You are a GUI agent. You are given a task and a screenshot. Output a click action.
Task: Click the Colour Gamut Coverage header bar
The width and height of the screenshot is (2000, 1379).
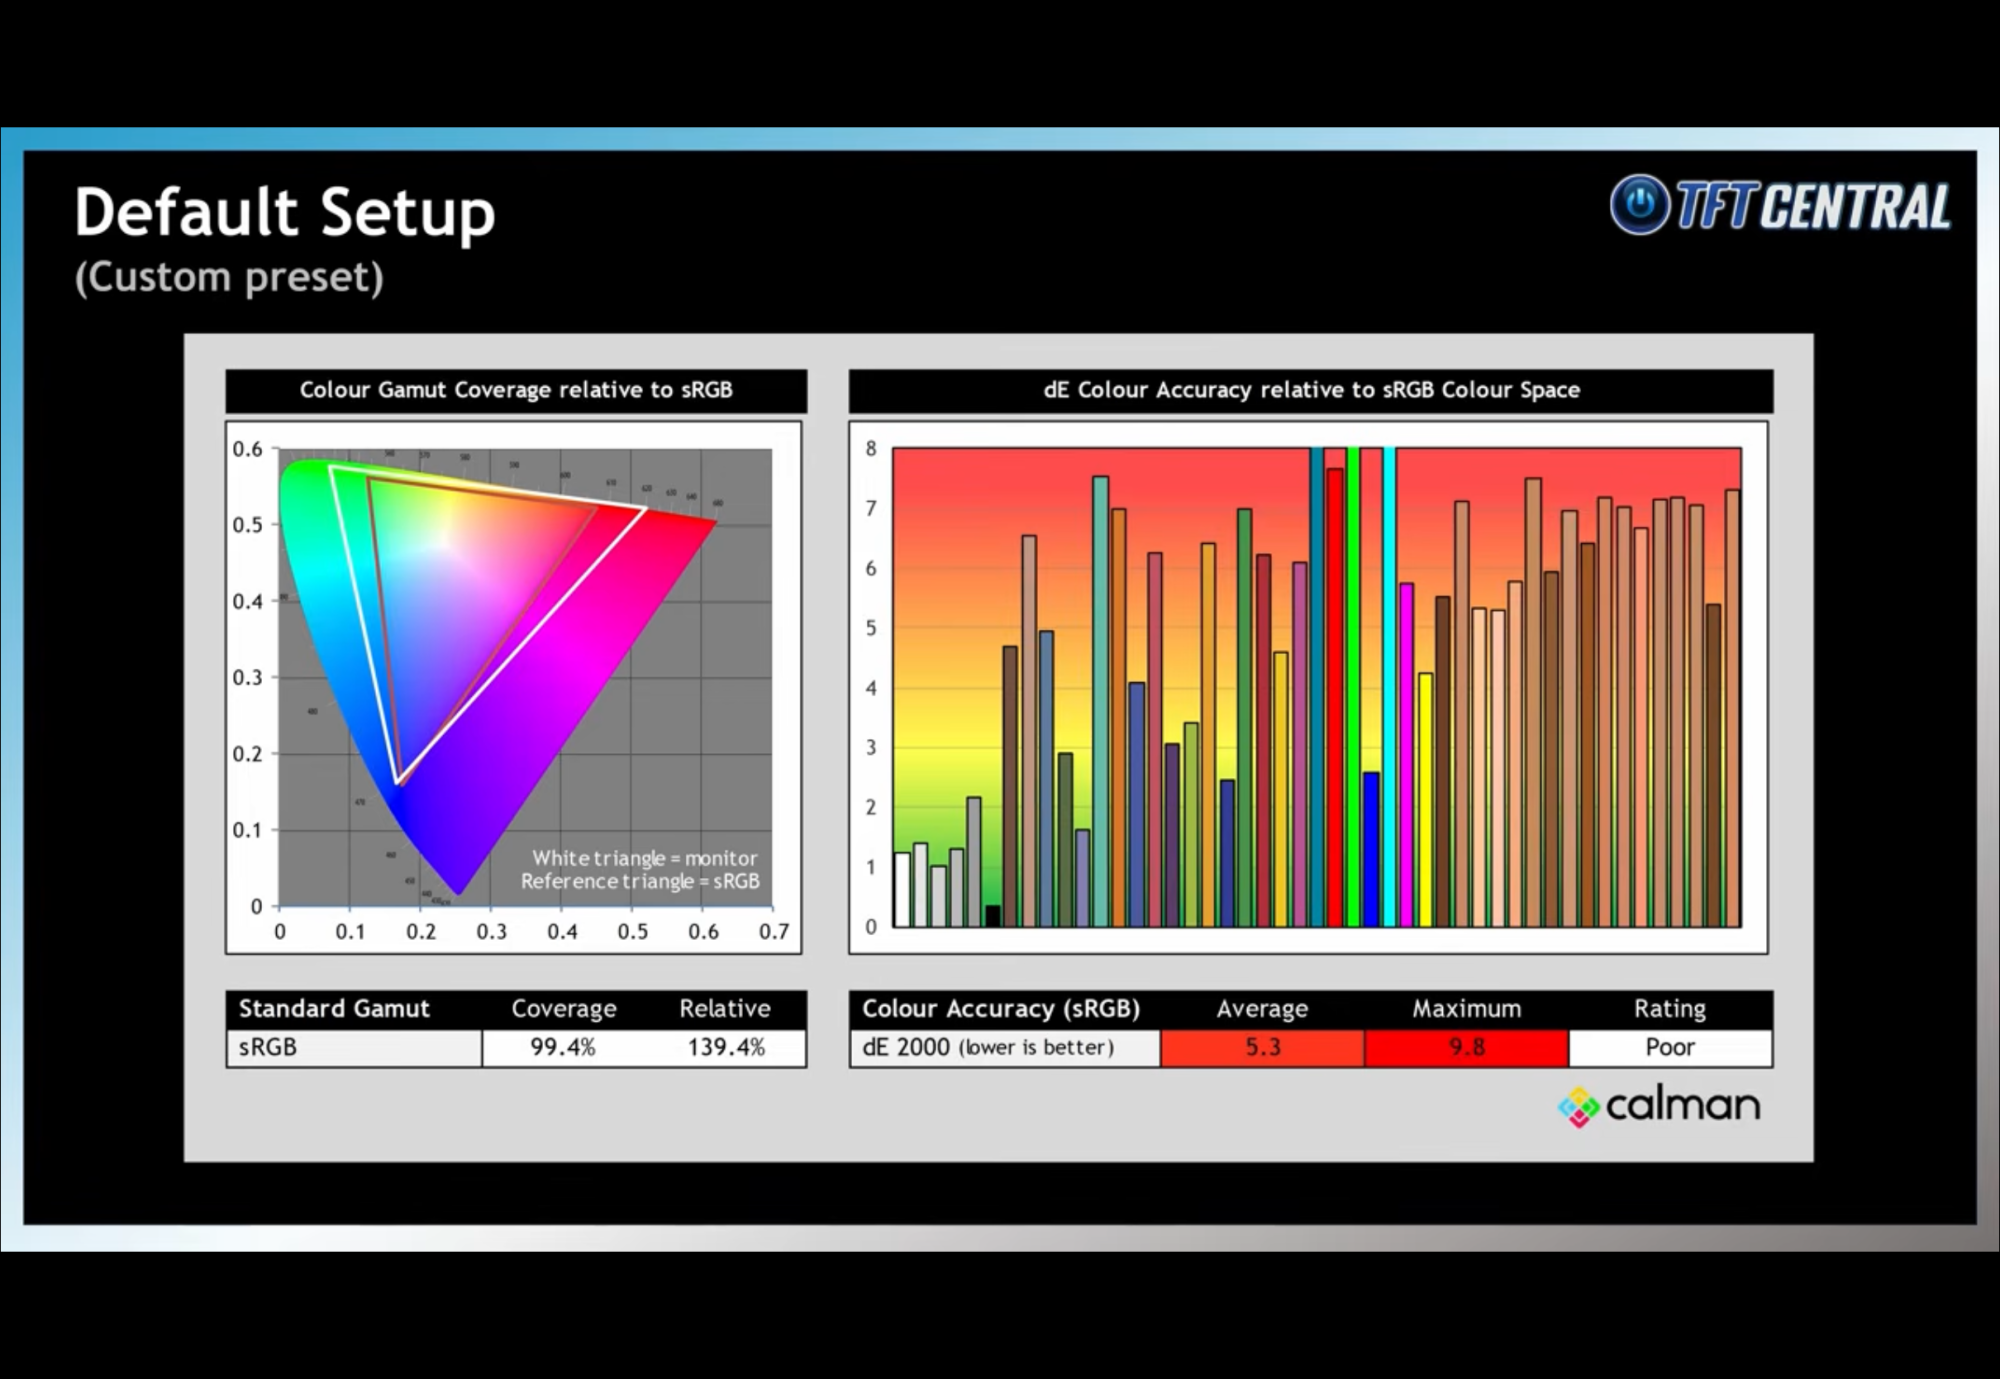(516, 390)
